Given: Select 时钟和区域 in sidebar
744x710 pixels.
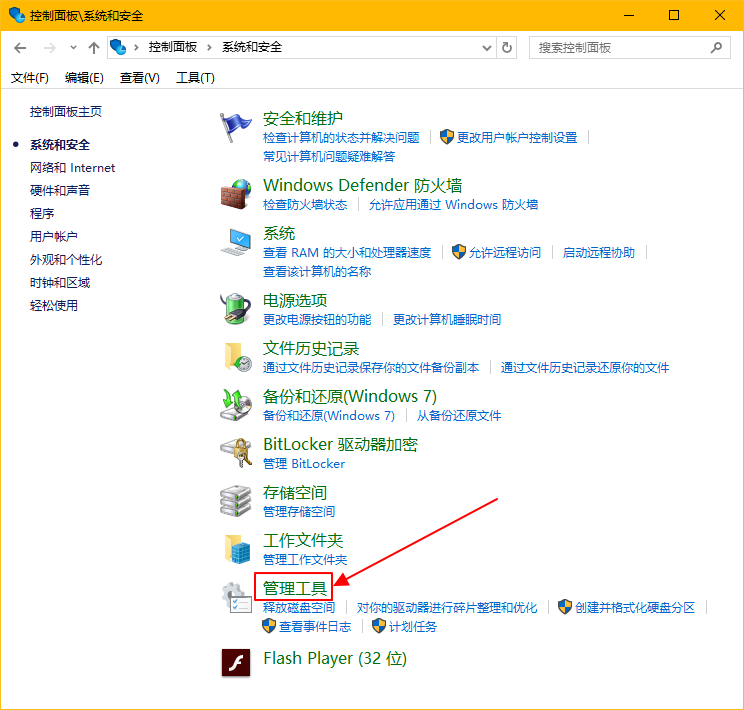Looking at the screenshot, I should (60, 283).
